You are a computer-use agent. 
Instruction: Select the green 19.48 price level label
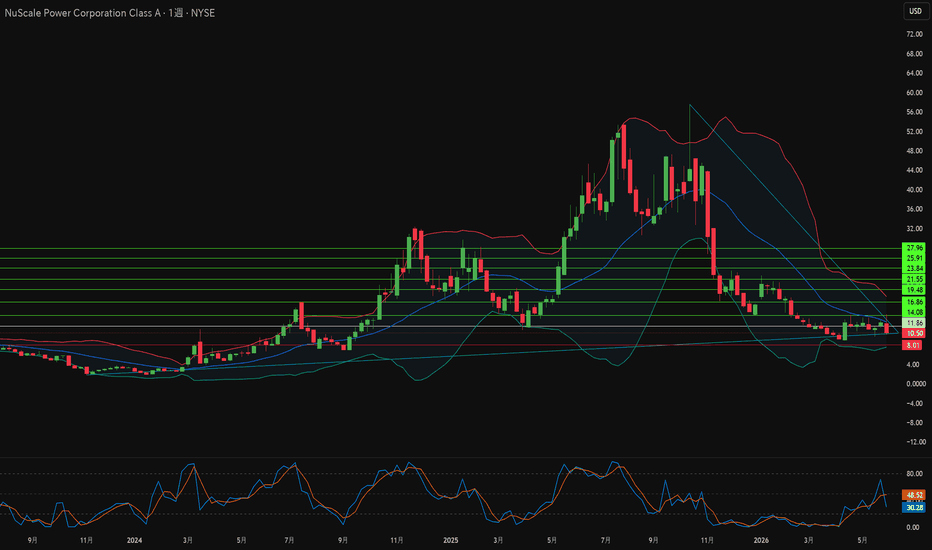pyautogui.click(x=914, y=290)
